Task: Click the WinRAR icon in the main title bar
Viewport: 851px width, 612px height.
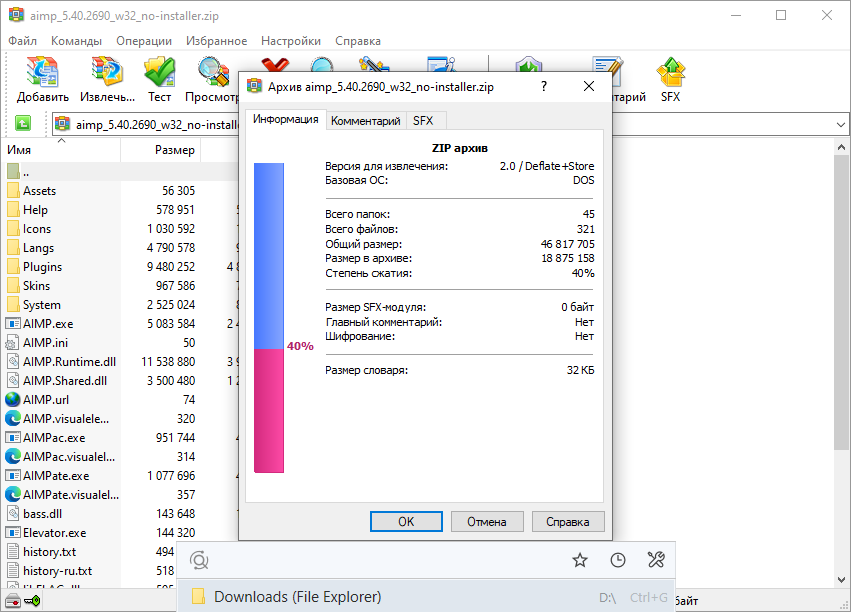Action: pyautogui.click(x=16, y=15)
